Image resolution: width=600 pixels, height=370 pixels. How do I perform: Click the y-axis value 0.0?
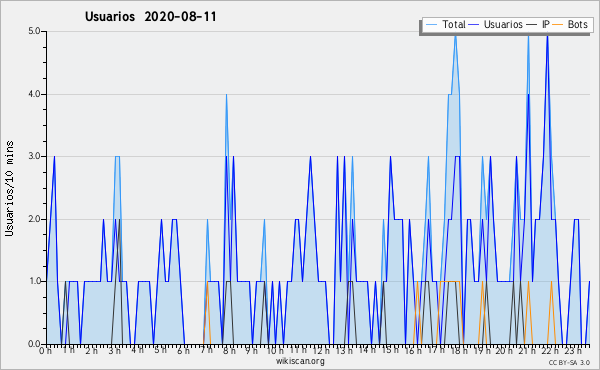(x=34, y=344)
